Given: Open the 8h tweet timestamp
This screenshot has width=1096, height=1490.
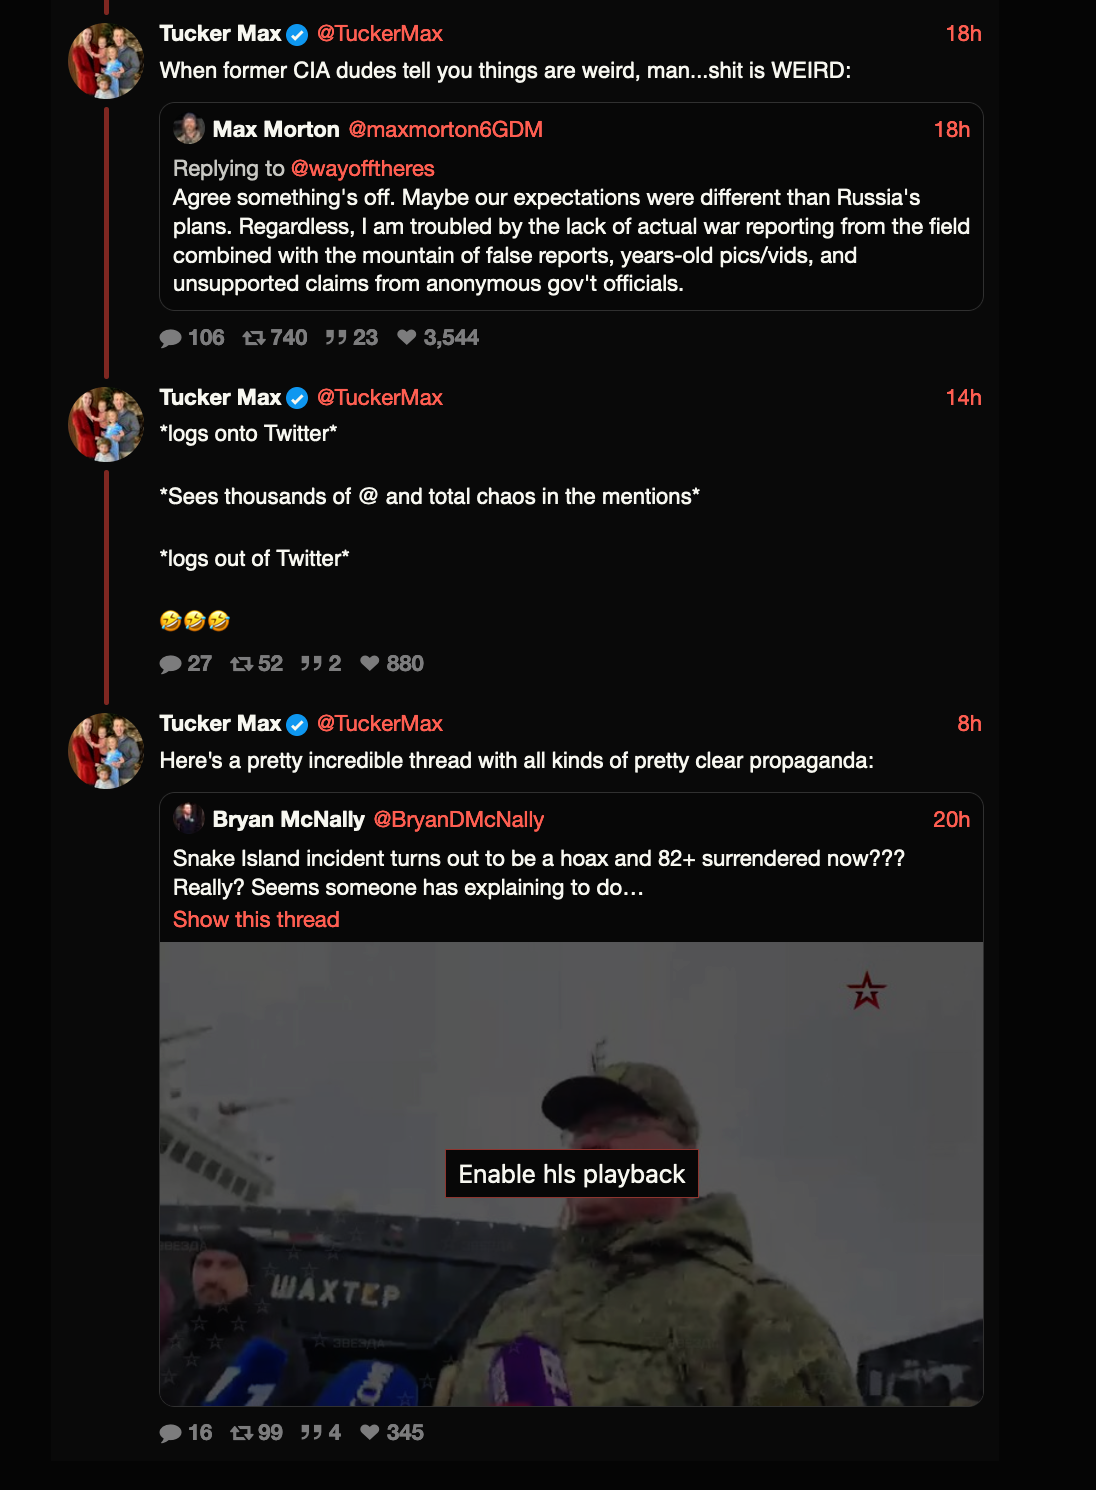Looking at the screenshot, I should 969,724.
